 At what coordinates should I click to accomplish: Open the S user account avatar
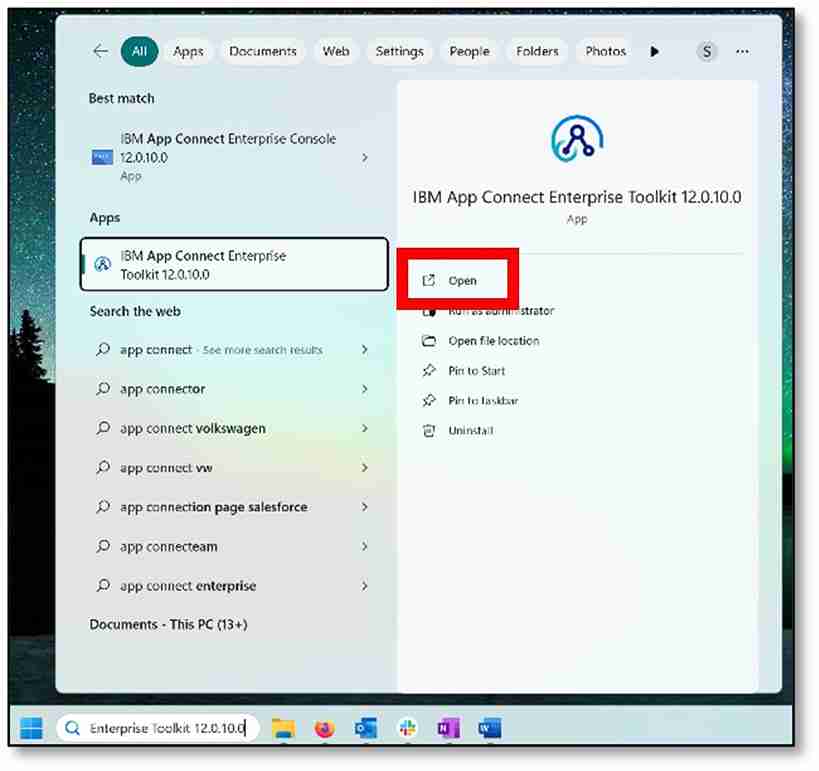coord(707,51)
